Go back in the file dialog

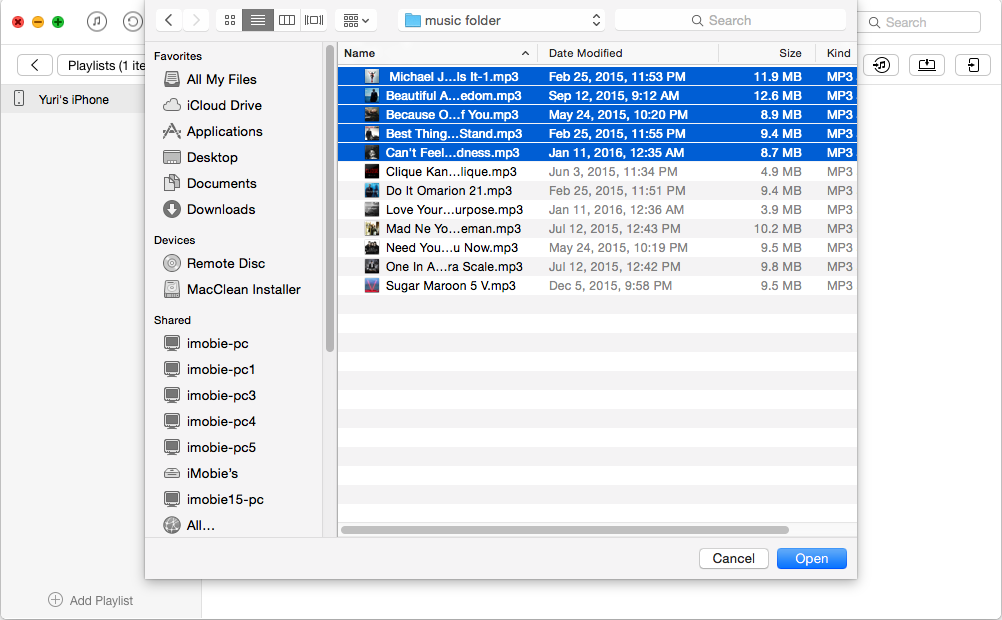click(x=169, y=20)
